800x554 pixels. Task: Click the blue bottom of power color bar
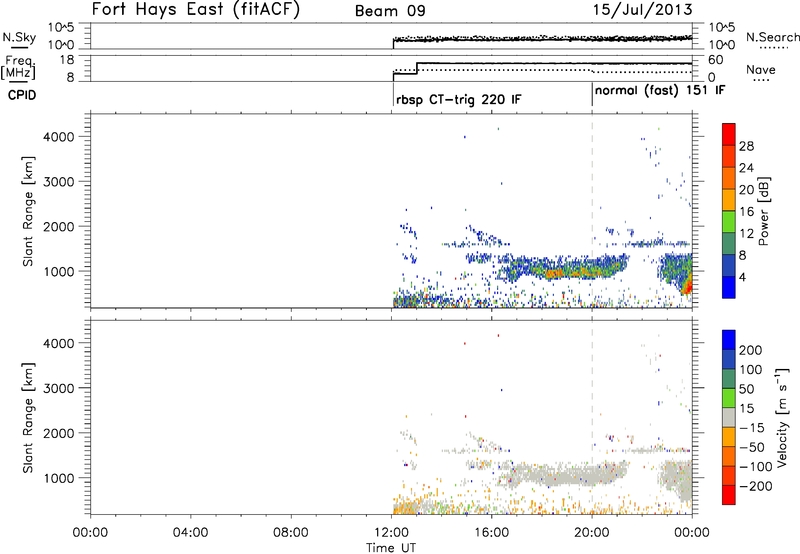tap(729, 287)
